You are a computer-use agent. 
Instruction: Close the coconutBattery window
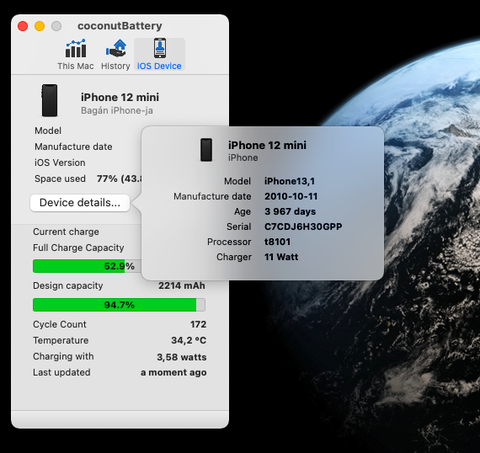tap(23, 26)
